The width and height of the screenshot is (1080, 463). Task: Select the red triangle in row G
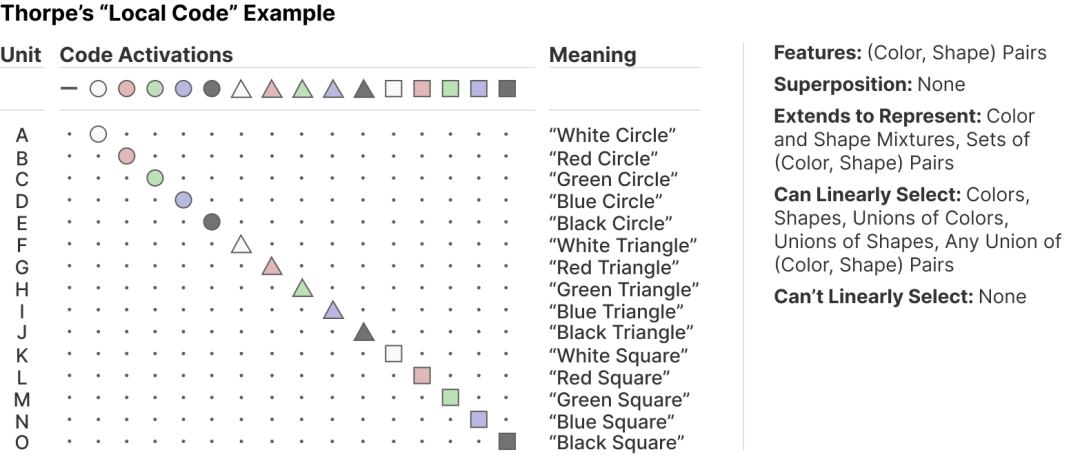272,266
